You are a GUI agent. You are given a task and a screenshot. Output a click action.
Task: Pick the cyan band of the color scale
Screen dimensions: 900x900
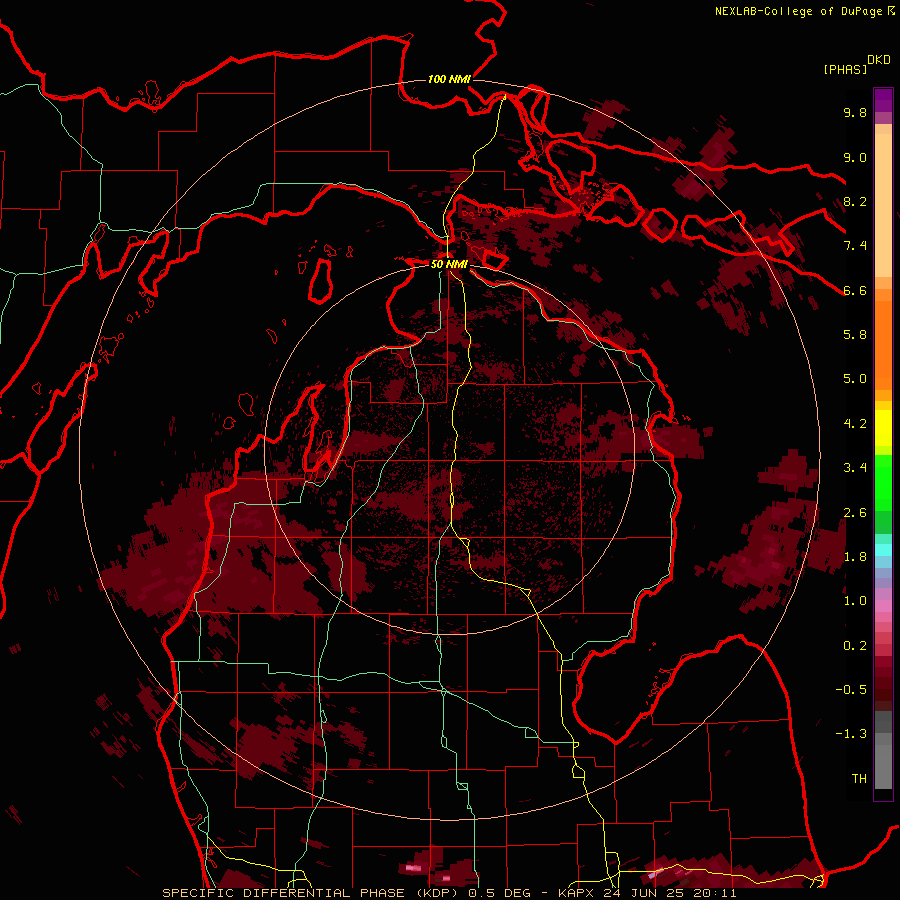point(883,549)
